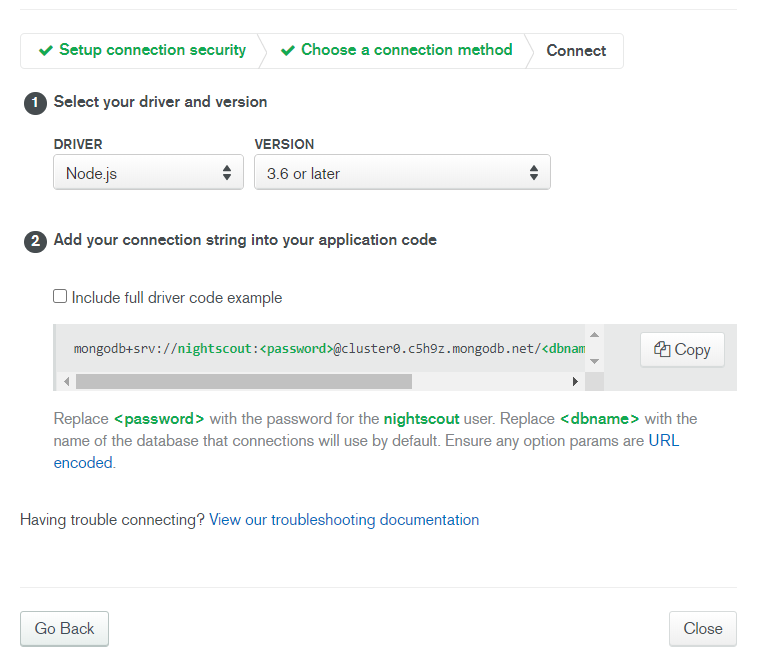Enable Include full driver code example checkbox
Viewport: 759px width, 665px height.
[60, 296]
